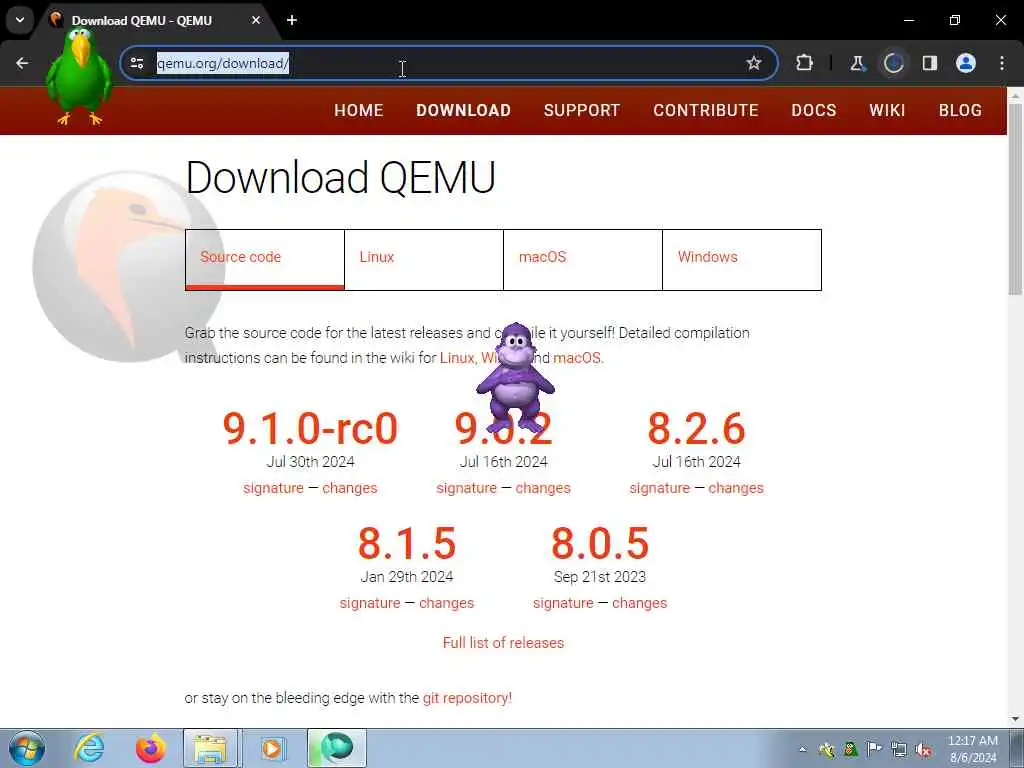
Task: Click the scrollbar up arrow
Action: point(1015,95)
